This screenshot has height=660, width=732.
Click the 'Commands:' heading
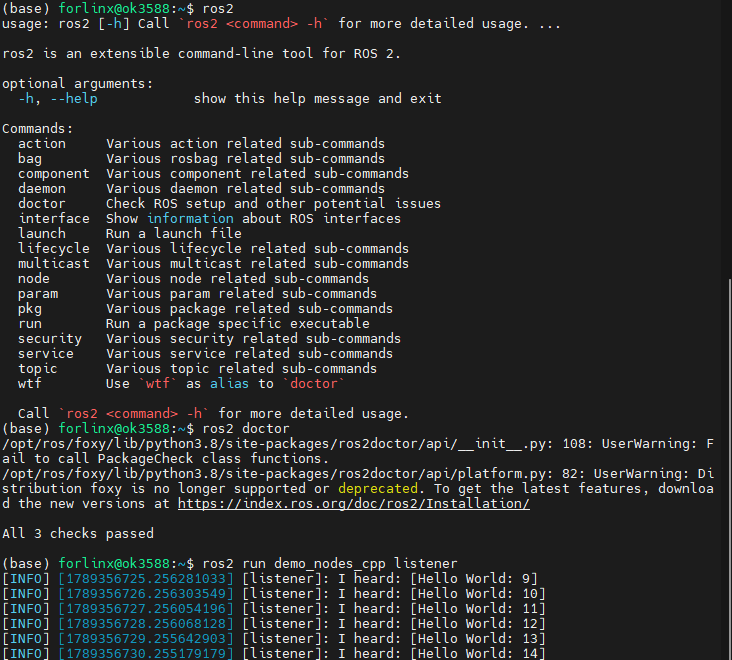click(x=38, y=129)
